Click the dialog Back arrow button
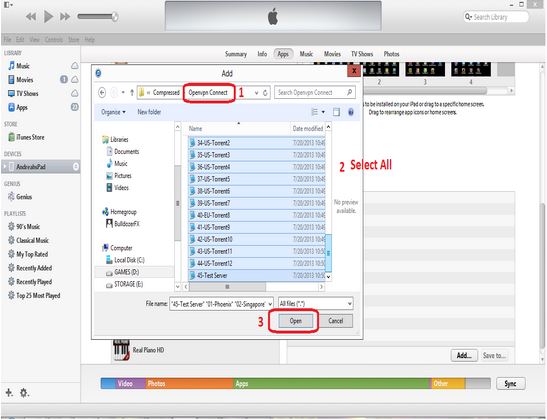The width and height of the screenshot is (547, 420). pos(102,92)
